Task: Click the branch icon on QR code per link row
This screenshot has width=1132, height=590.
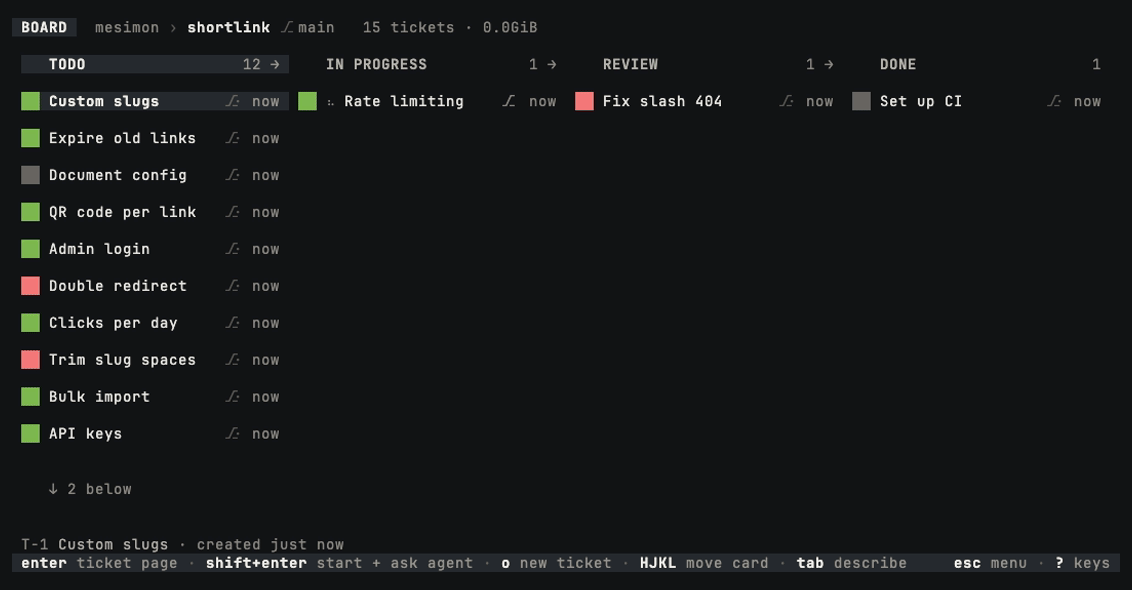Action: (232, 212)
